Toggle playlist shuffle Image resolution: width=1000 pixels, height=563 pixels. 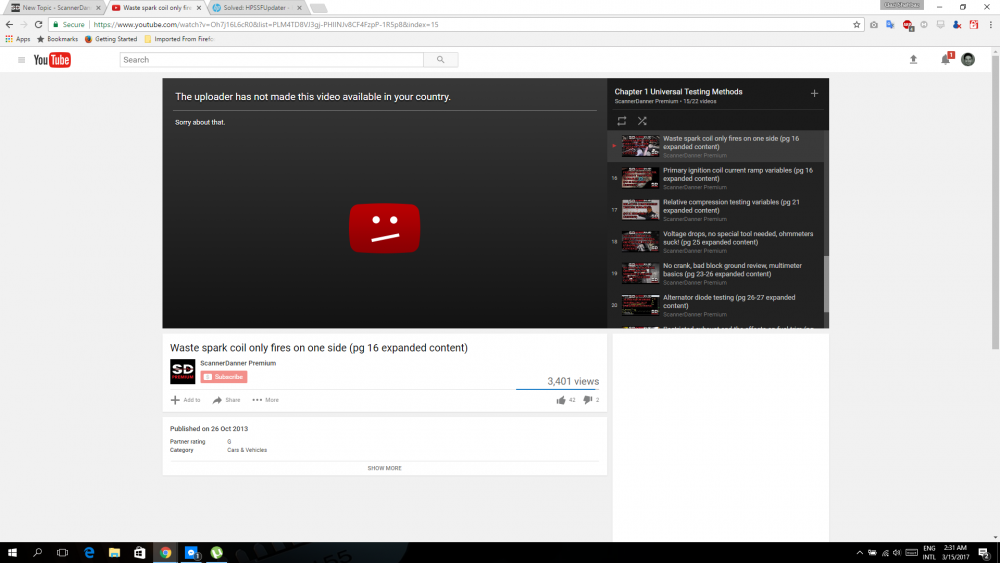[642, 121]
